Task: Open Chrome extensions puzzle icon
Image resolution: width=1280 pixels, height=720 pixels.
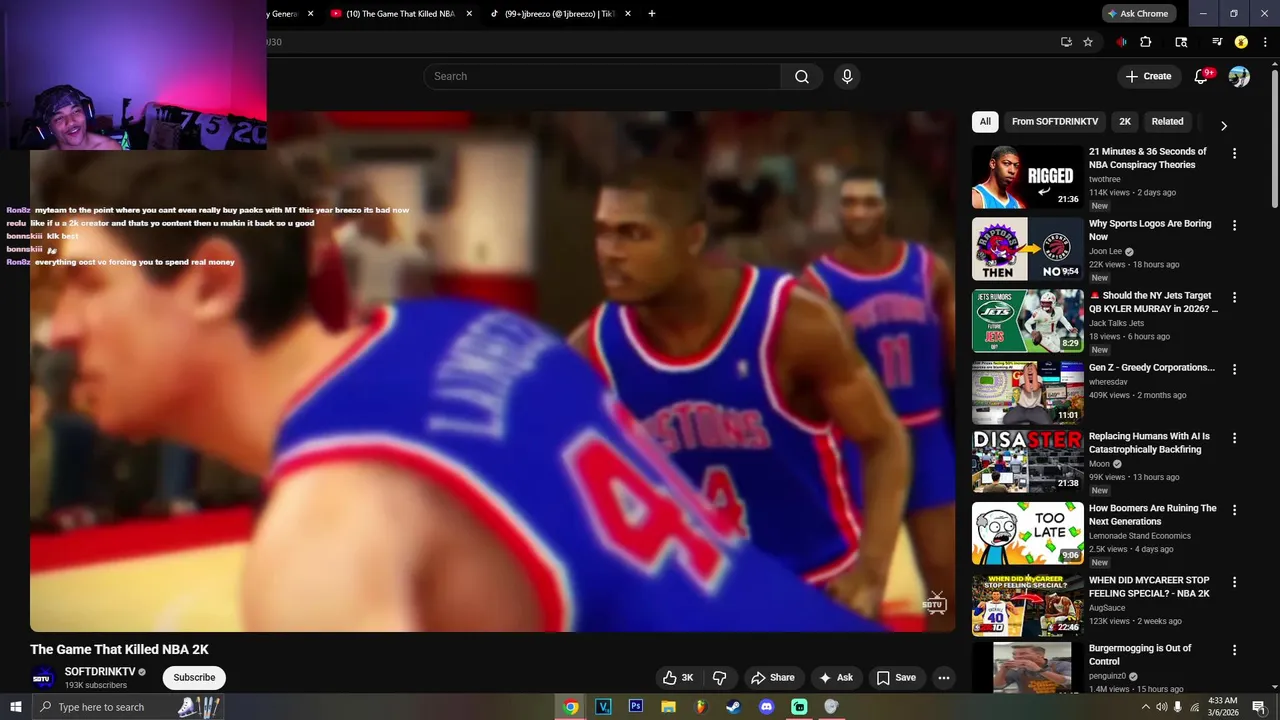Action: 1146,42
